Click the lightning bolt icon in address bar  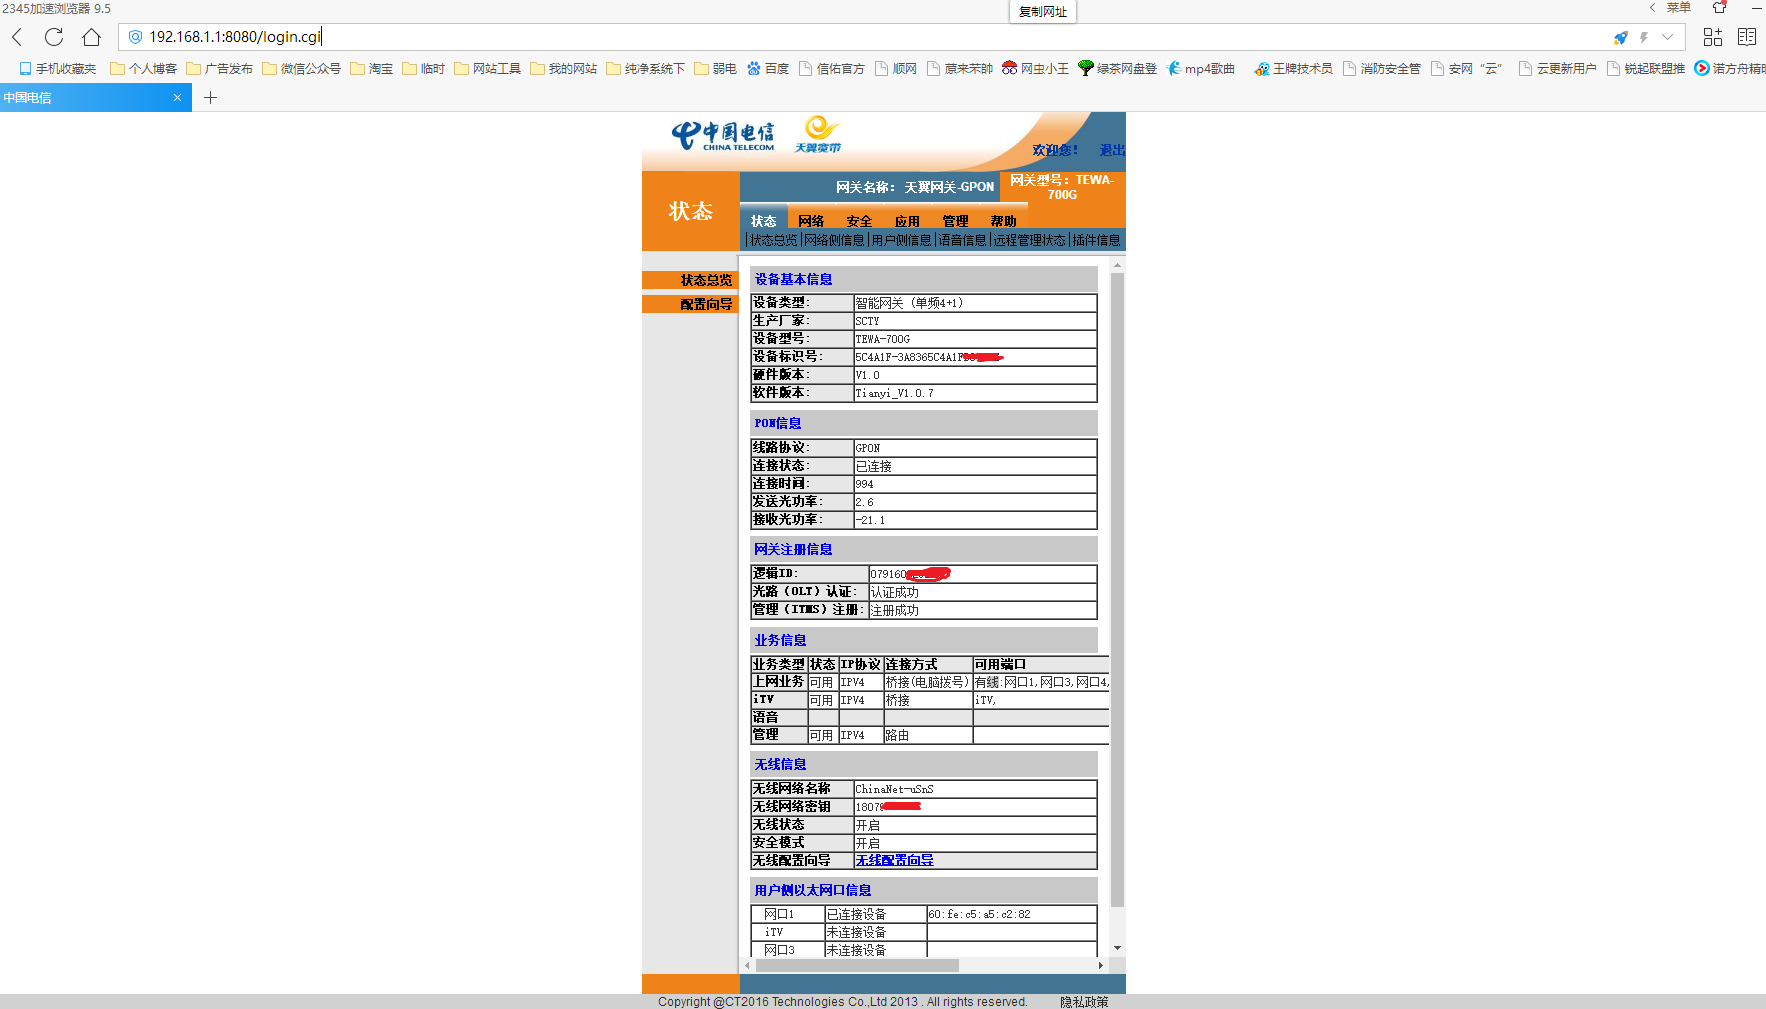tap(1643, 38)
